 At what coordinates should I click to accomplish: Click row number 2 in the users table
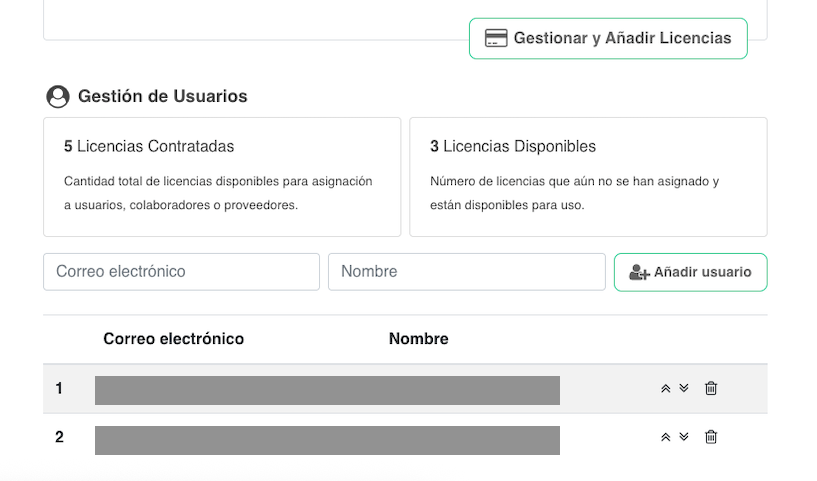click(59, 437)
